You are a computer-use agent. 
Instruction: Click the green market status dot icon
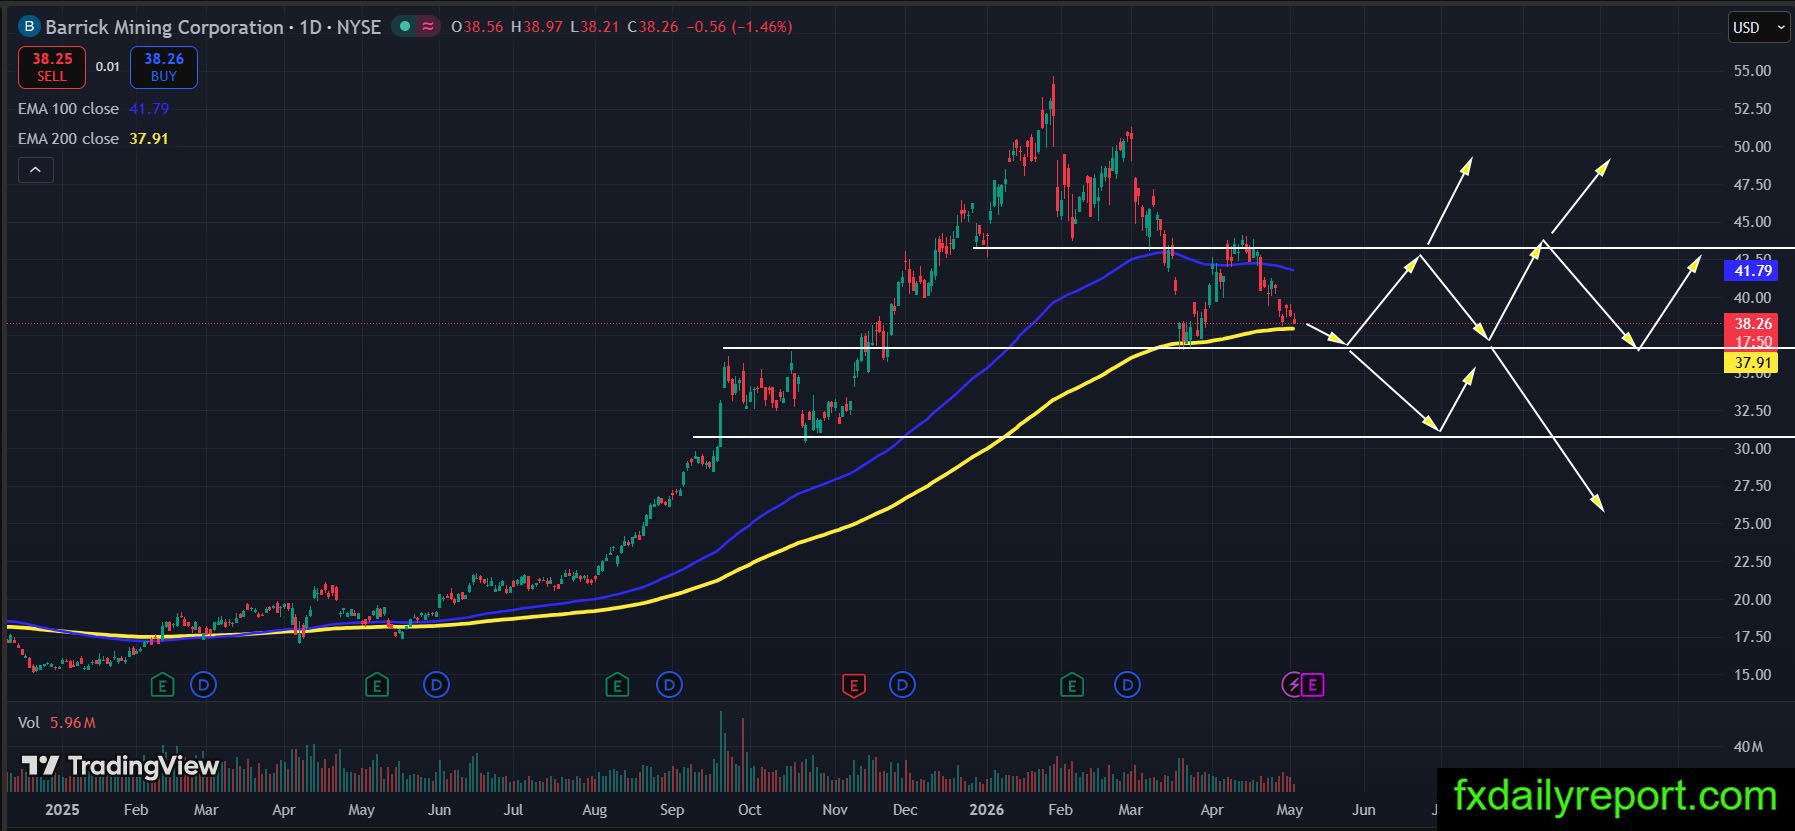(x=405, y=27)
